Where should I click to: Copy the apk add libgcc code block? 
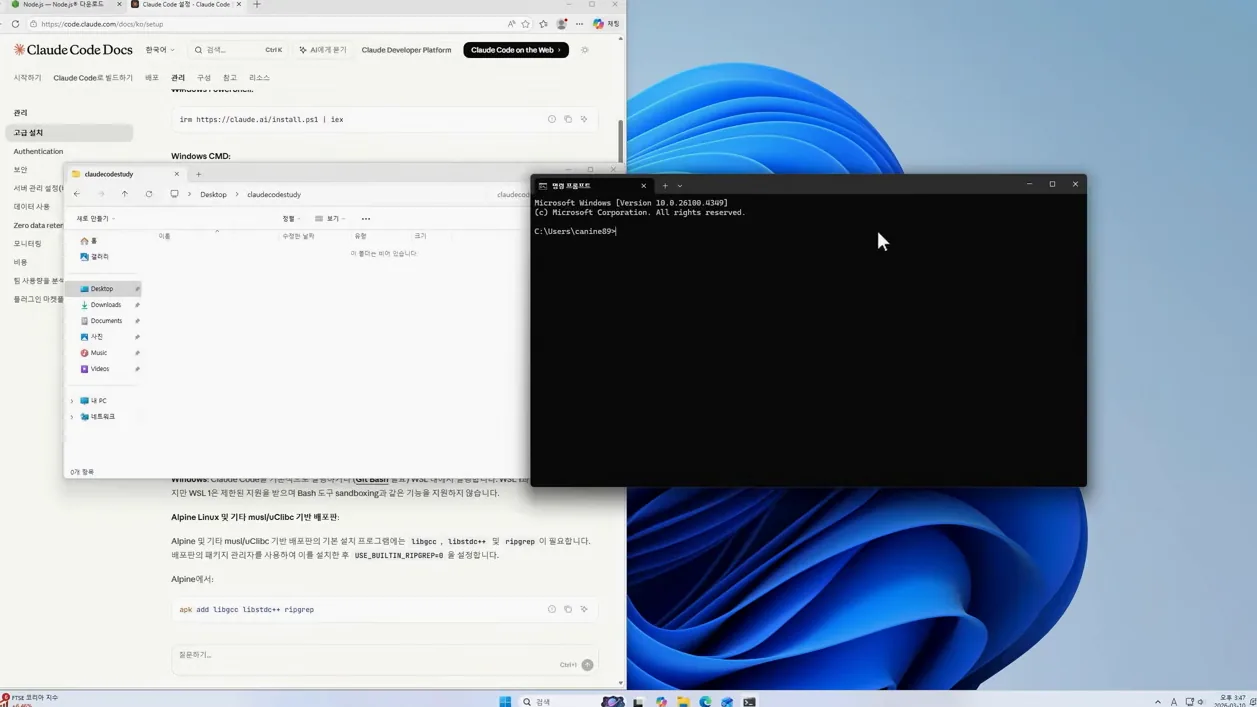pyautogui.click(x=568, y=609)
